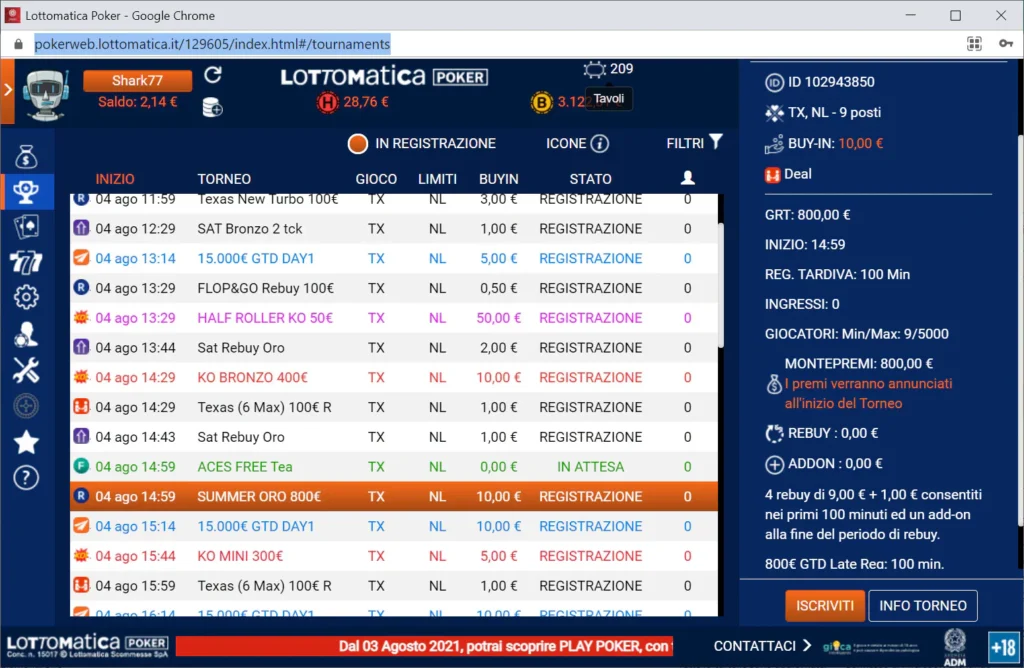Screen dimensions: 1024x668
Task: Click the +18 badge in footer
Action: click(1003, 647)
